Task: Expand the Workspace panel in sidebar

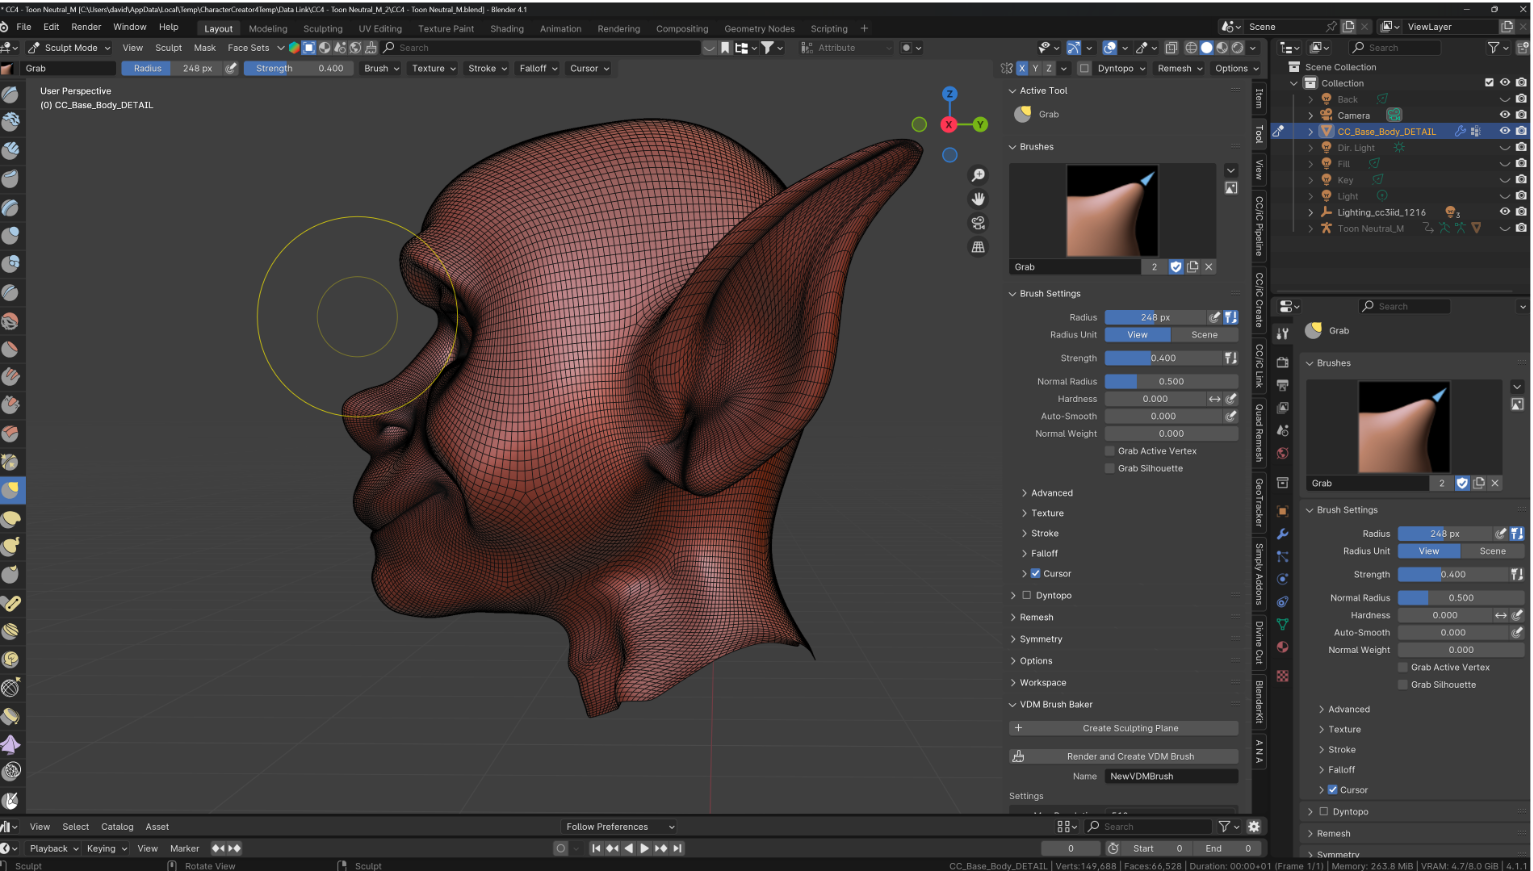Action: click(1043, 683)
